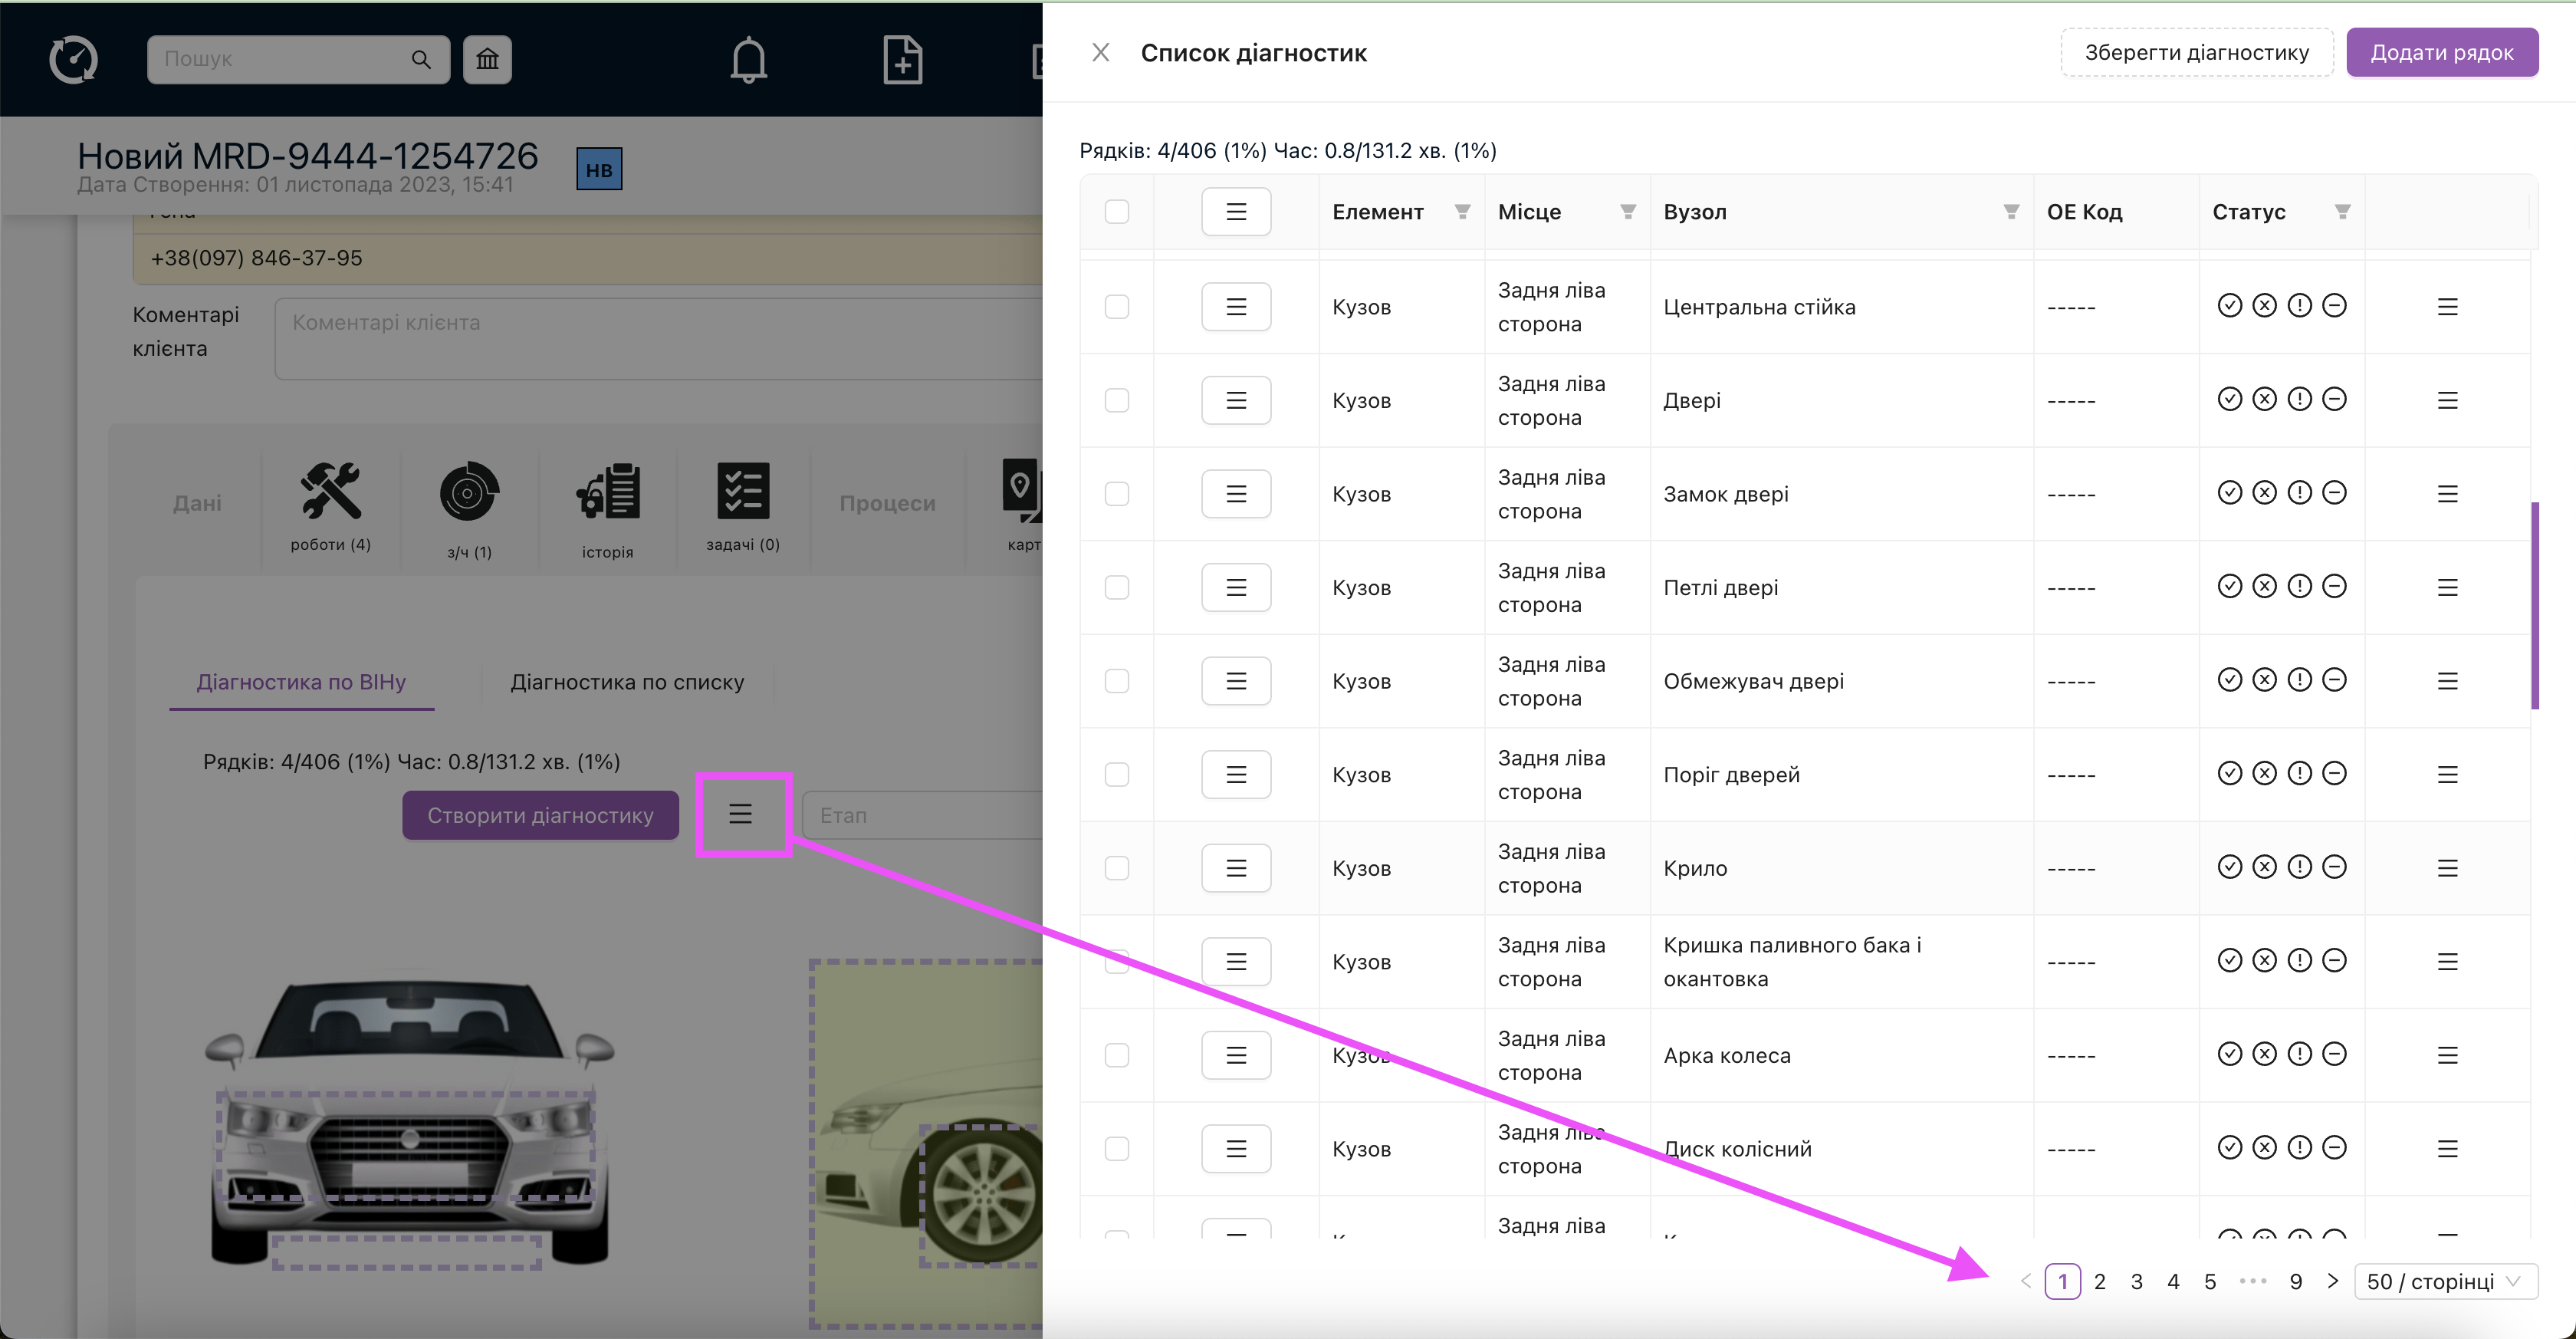Select checkbox for the Крило row
The width and height of the screenshot is (2576, 1339).
[1117, 868]
